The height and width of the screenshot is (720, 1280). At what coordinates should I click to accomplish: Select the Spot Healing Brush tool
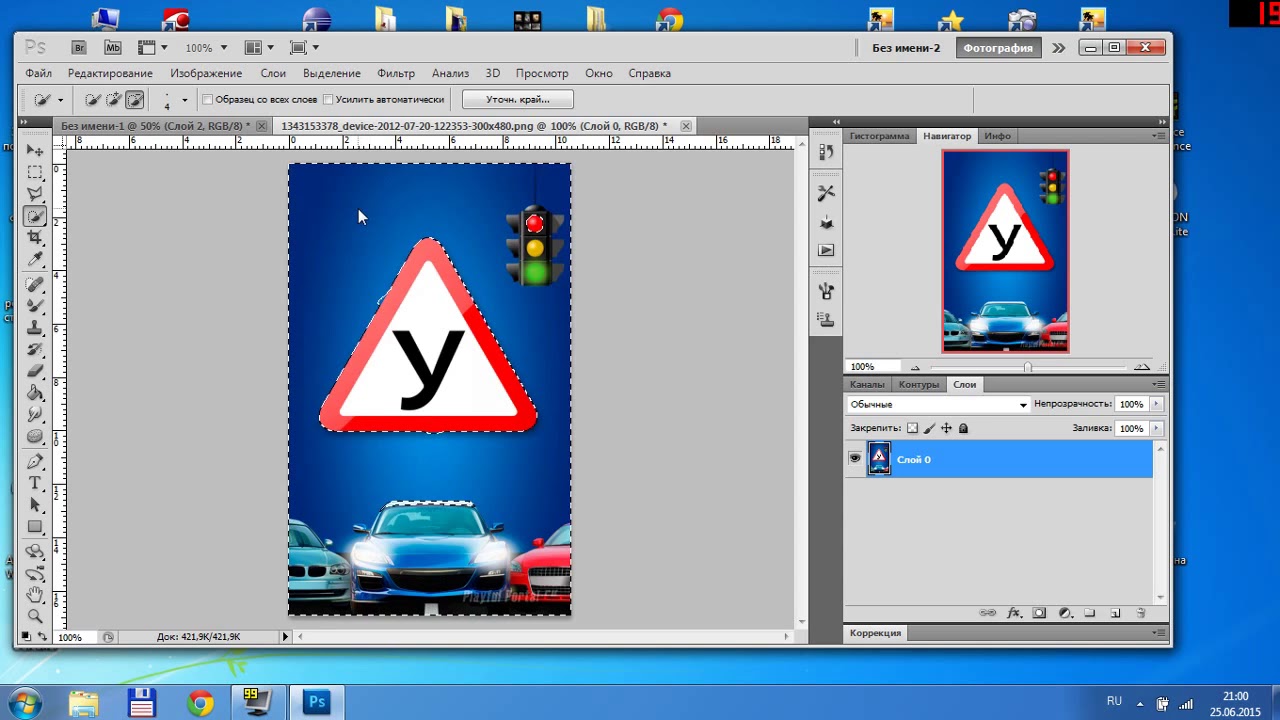(x=35, y=285)
